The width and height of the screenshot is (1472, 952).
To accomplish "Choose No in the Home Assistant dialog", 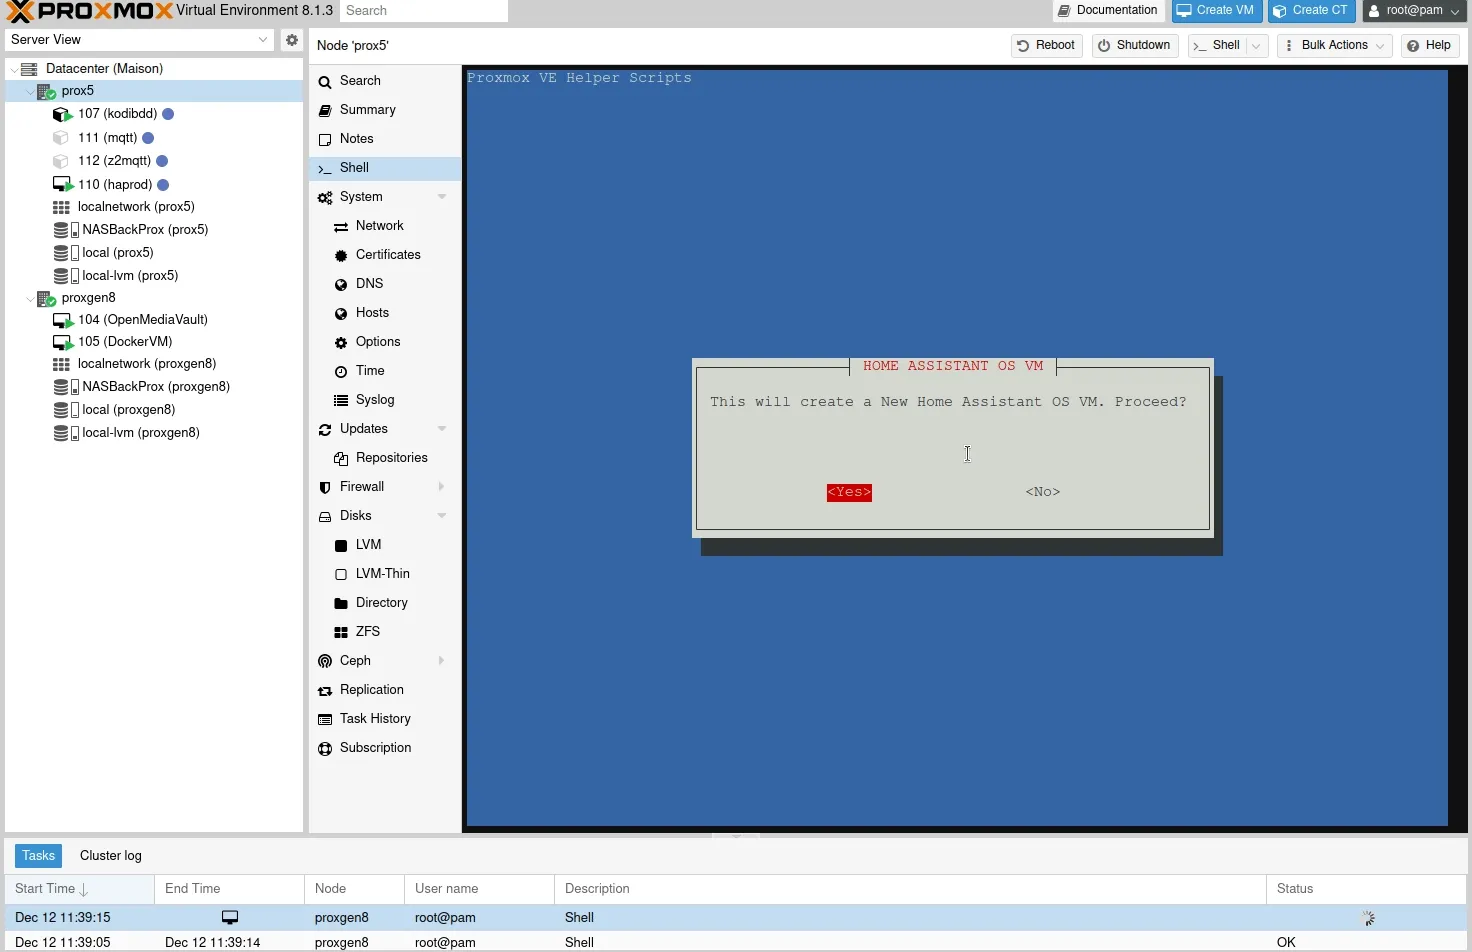I will 1042,492.
